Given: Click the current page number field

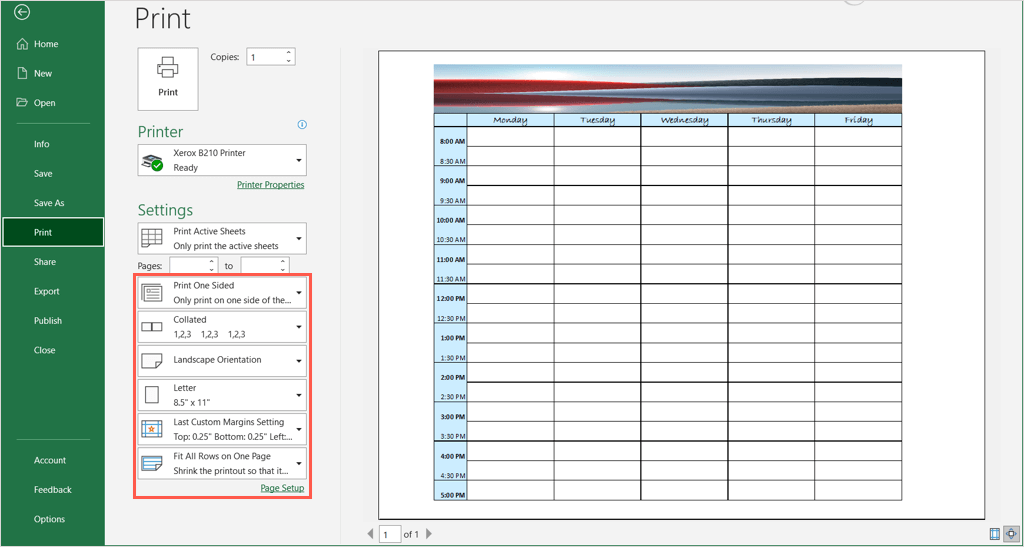Looking at the screenshot, I should 389,535.
